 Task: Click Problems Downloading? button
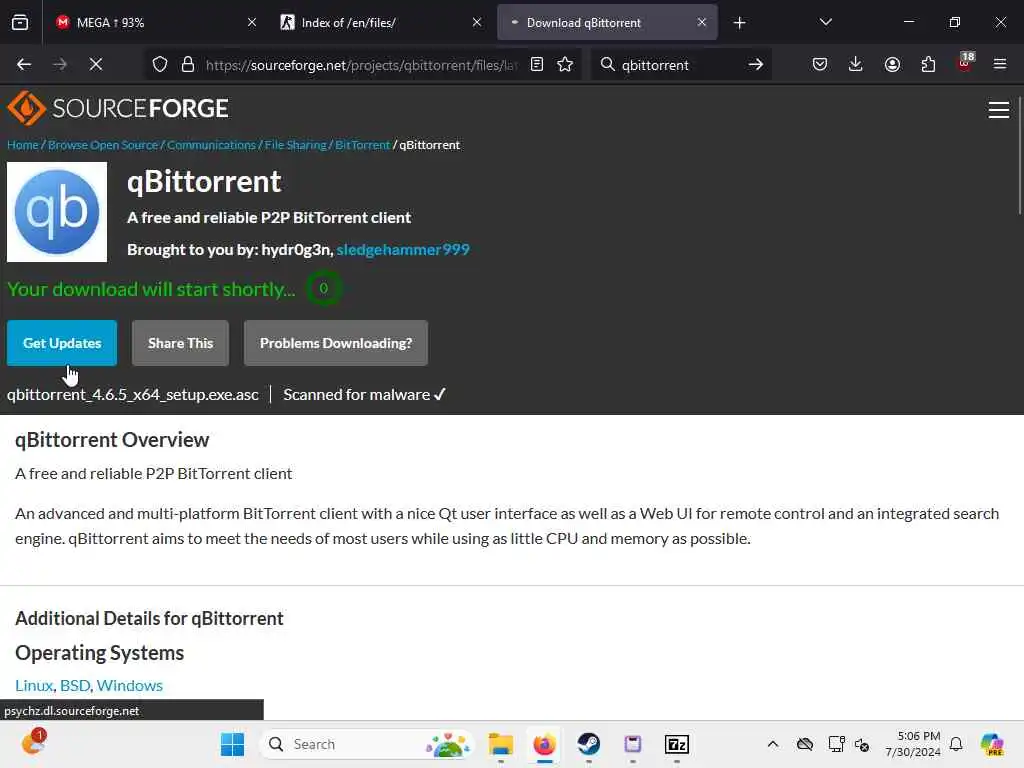(336, 343)
